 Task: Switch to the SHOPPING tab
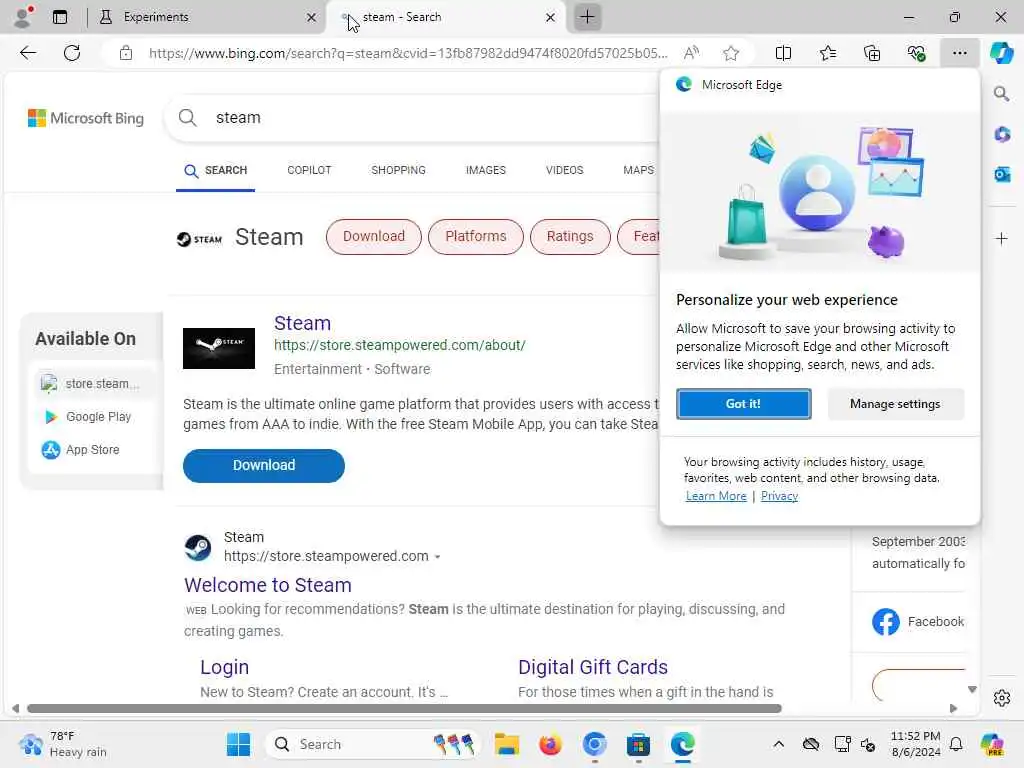[x=398, y=170]
